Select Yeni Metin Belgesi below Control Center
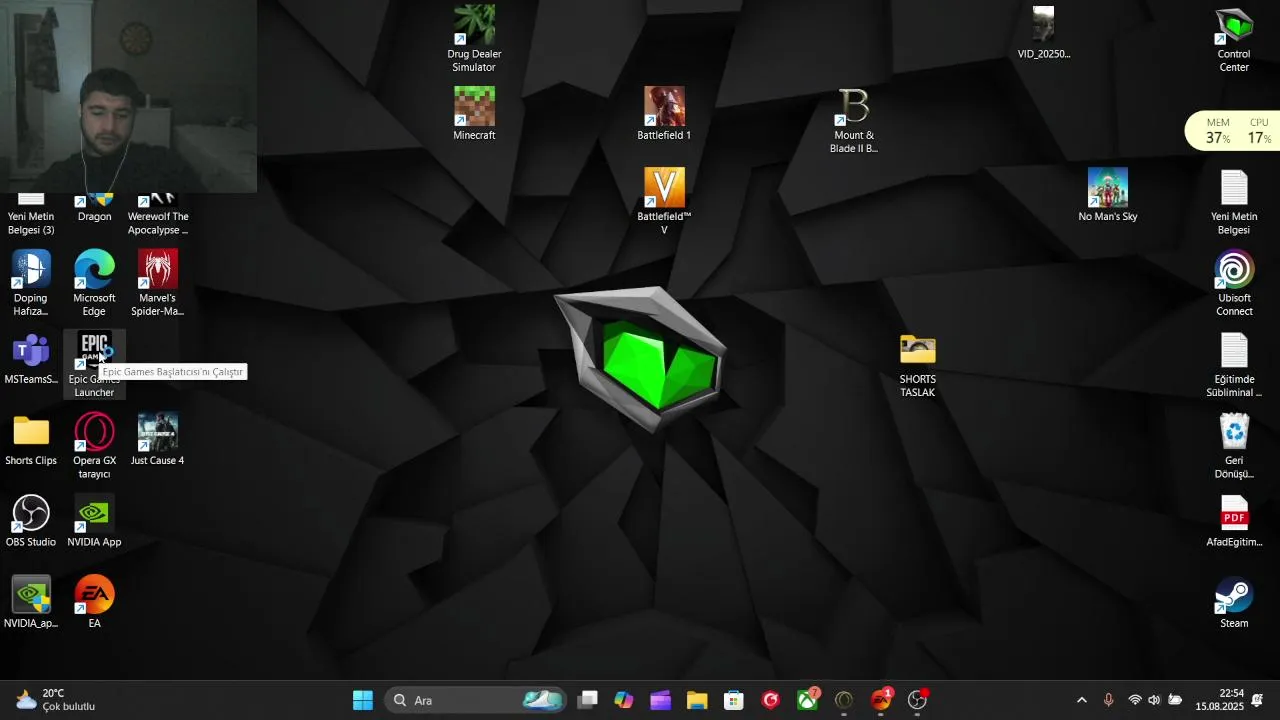 (x=1234, y=201)
